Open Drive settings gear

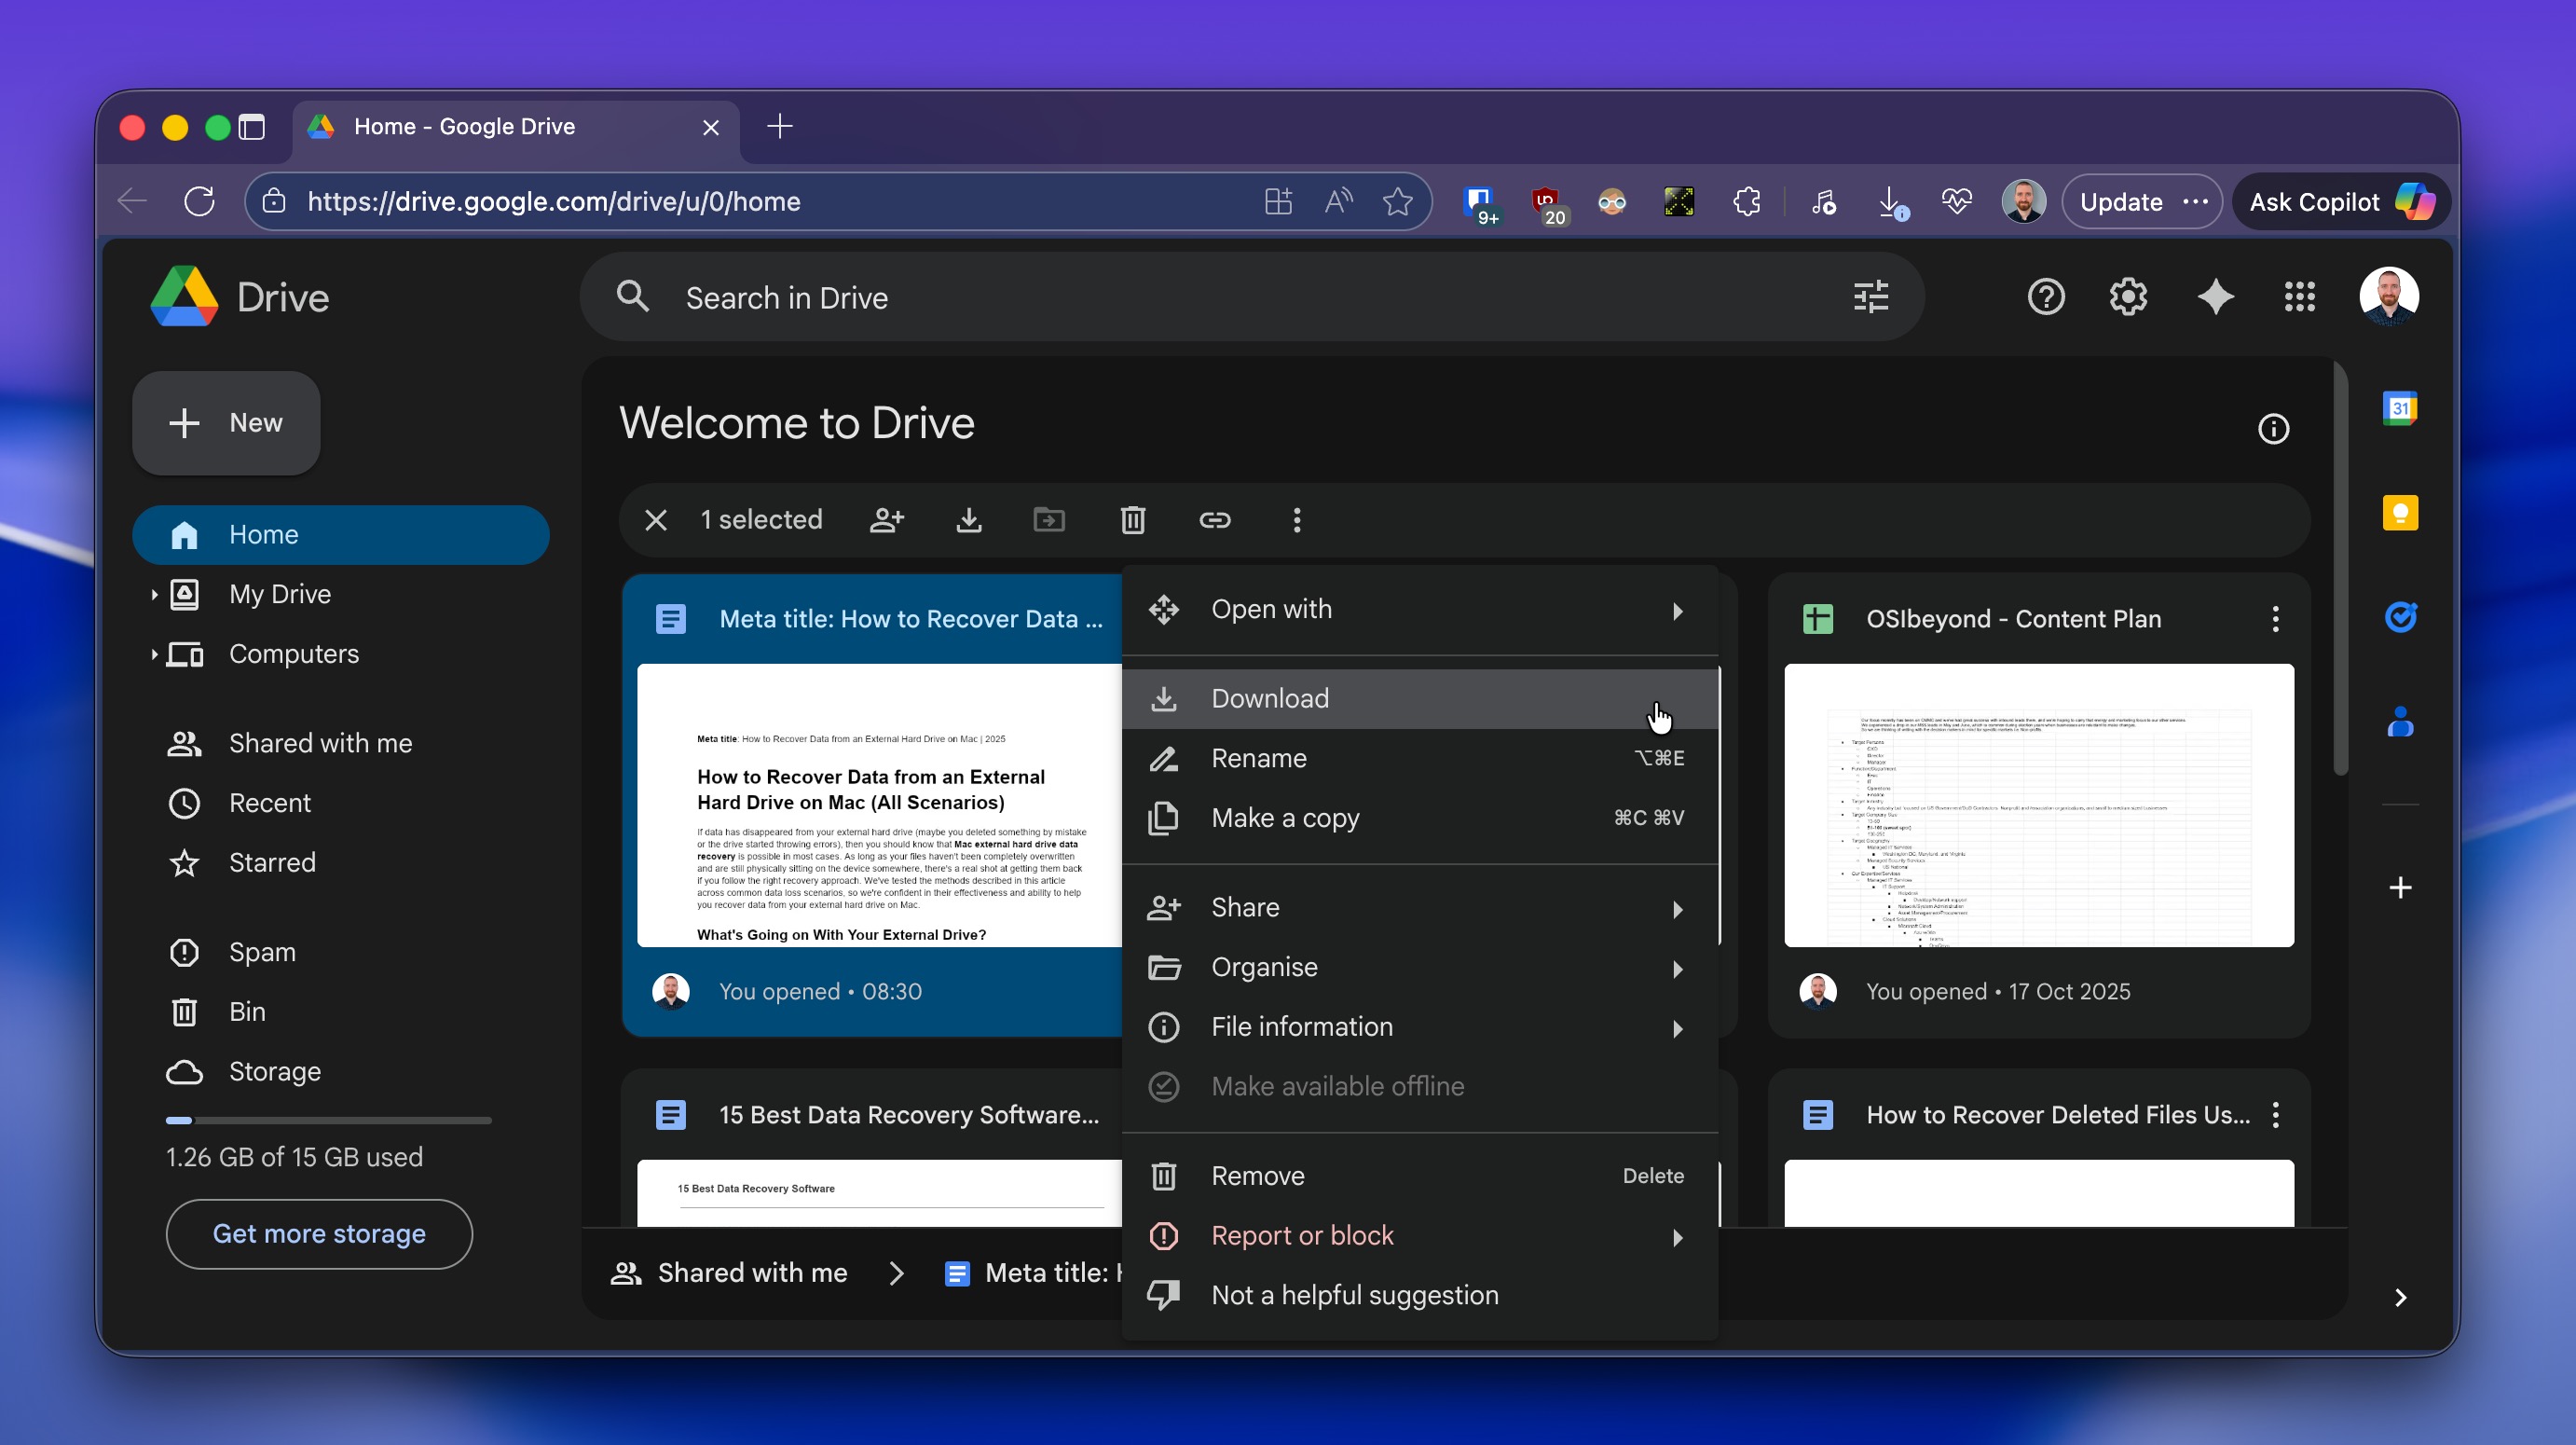pos(2128,296)
